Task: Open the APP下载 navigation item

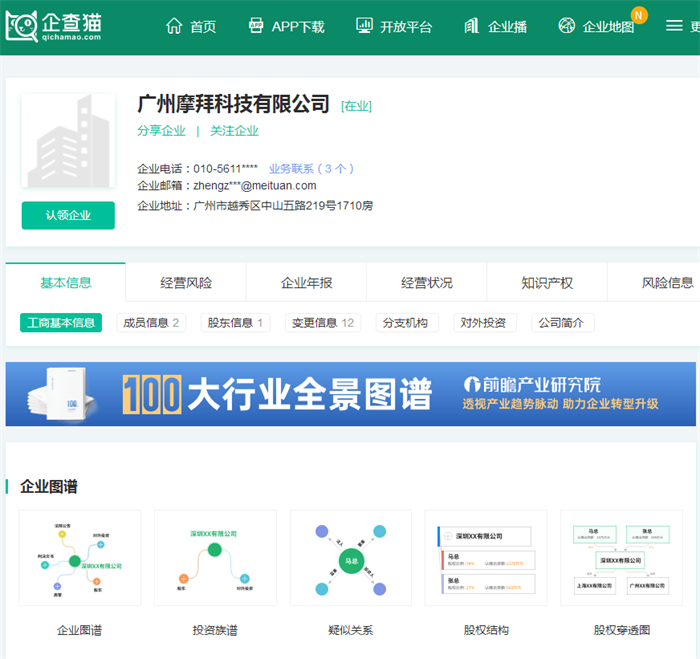Action: (x=298, y=27)
